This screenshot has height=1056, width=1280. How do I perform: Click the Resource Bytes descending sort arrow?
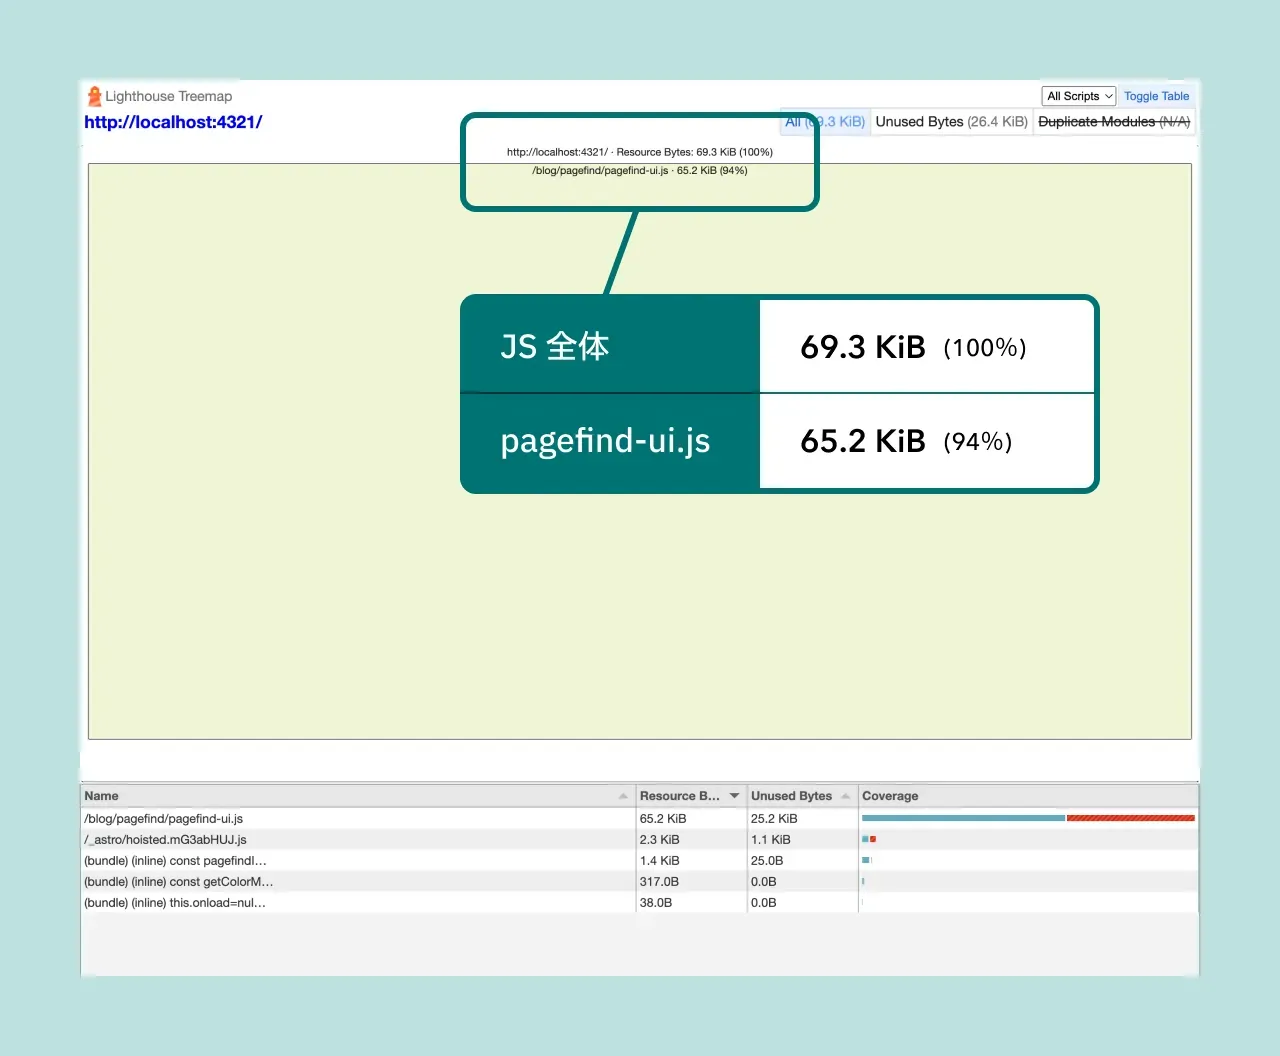click(x=734, y=796)
